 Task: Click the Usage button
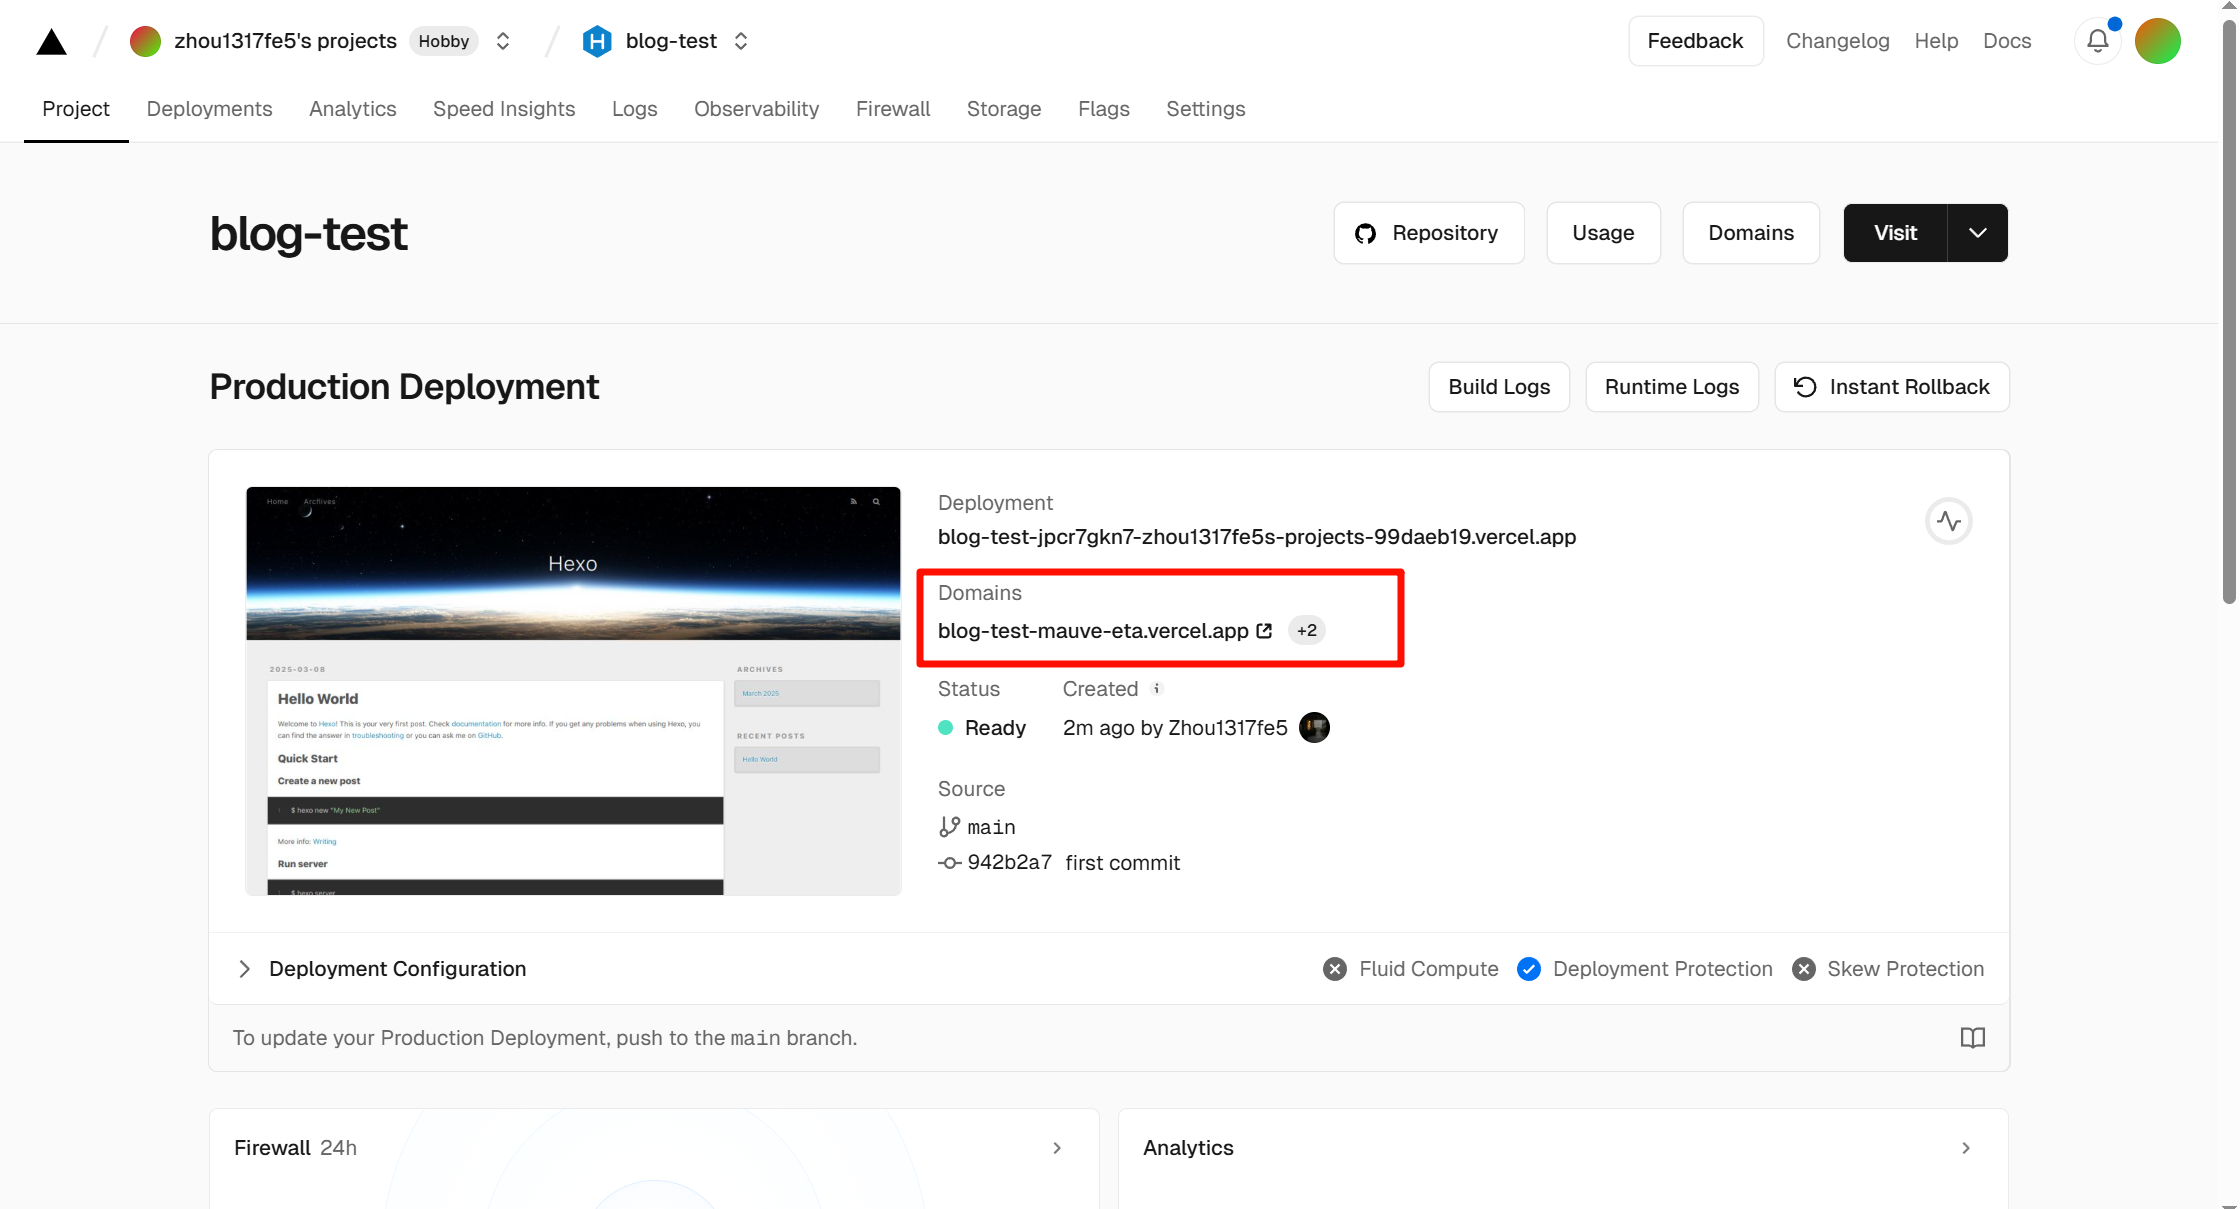point(1603,233)
